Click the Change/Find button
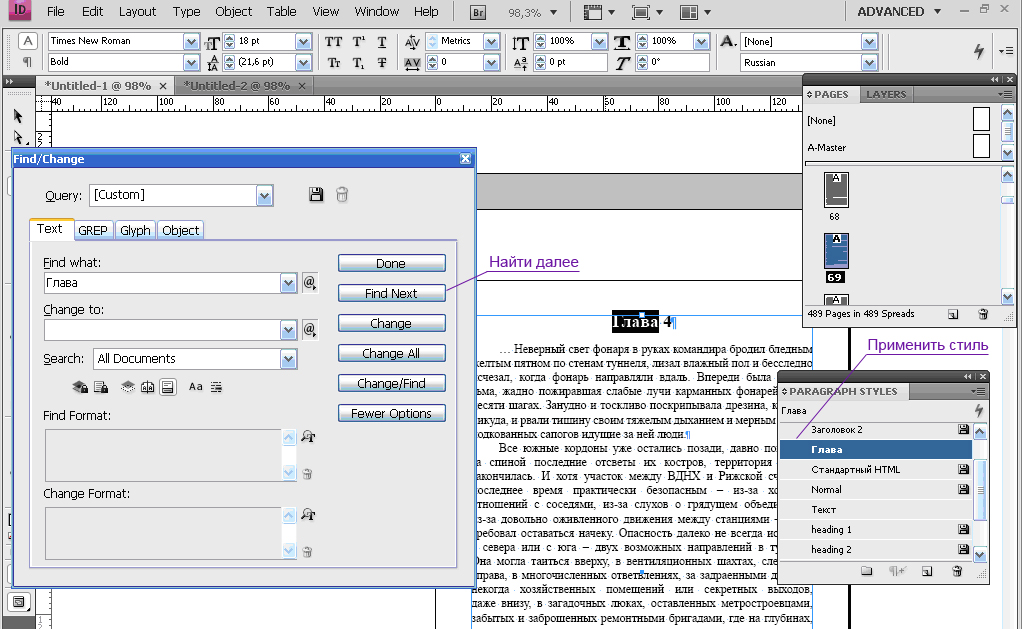Image resolution: width=1022 pixels, height=629 pixels. pos(391,383)
